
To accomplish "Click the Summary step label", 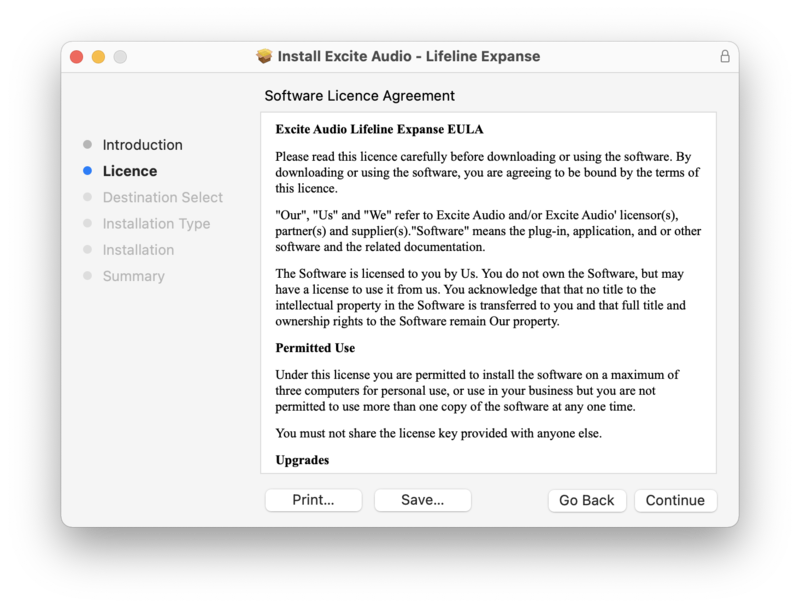I will [133, 276].
